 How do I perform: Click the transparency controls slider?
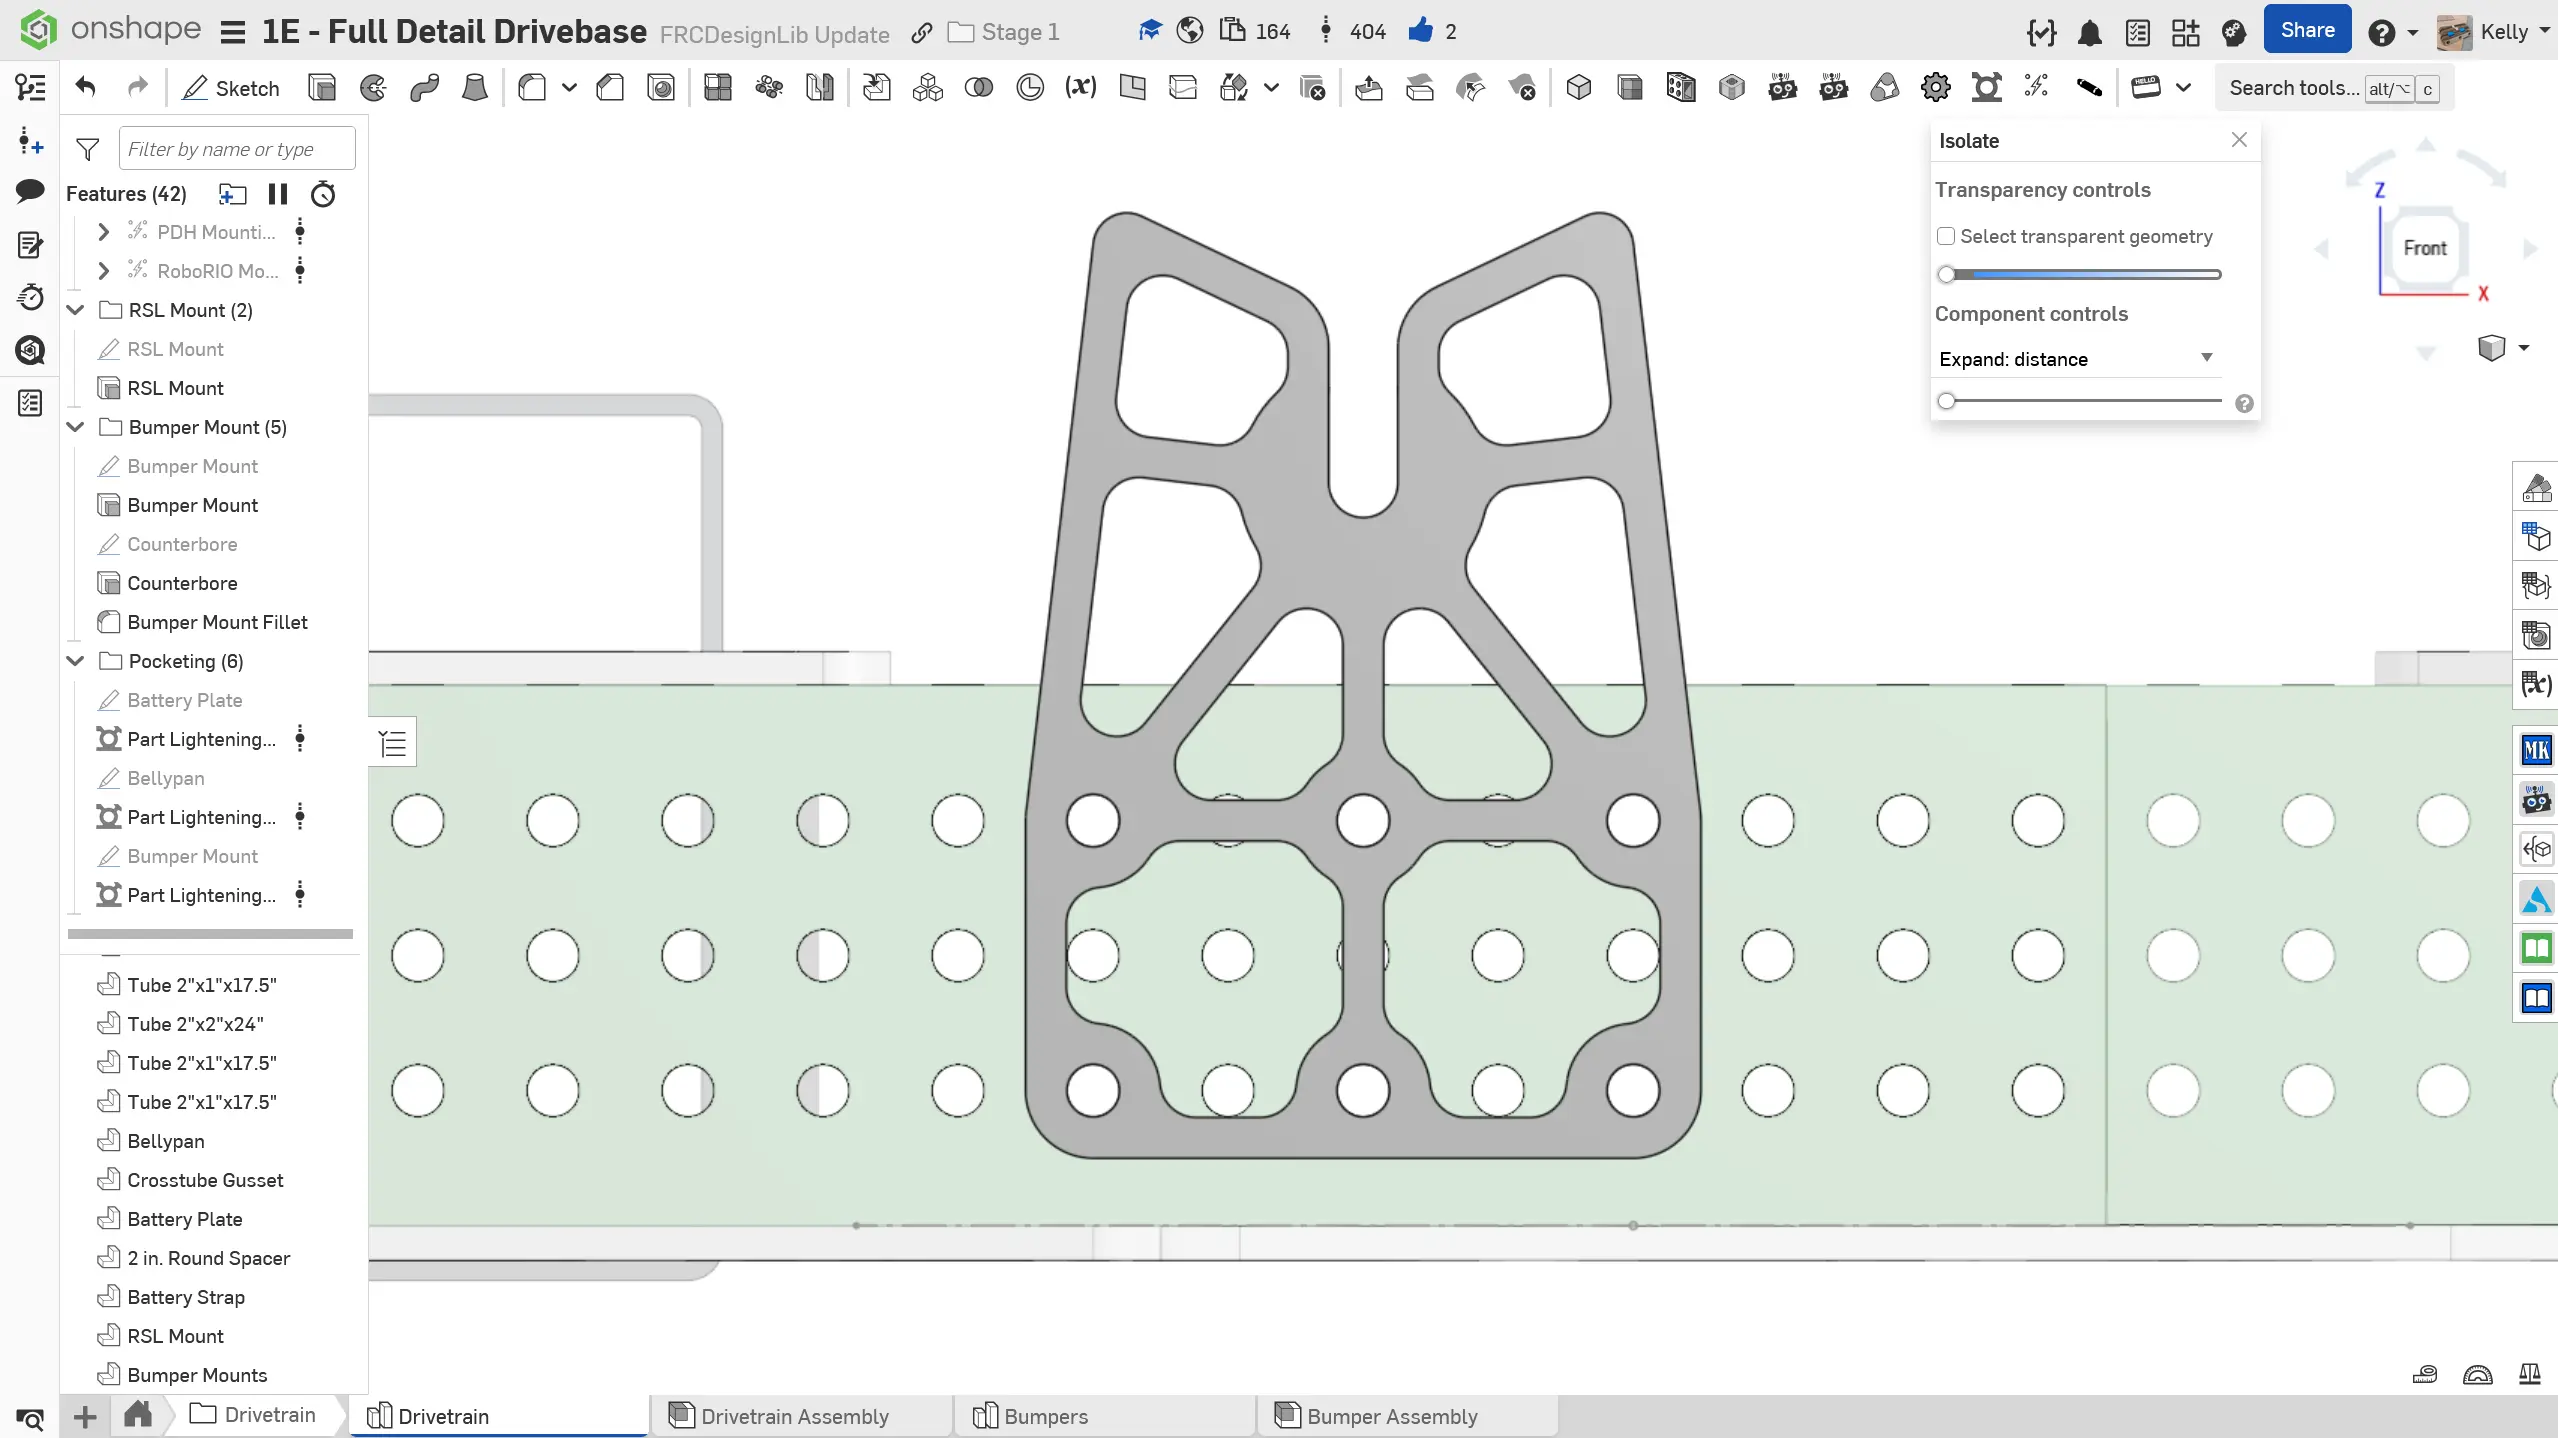pyautogui.click(x=2081, y=274)
